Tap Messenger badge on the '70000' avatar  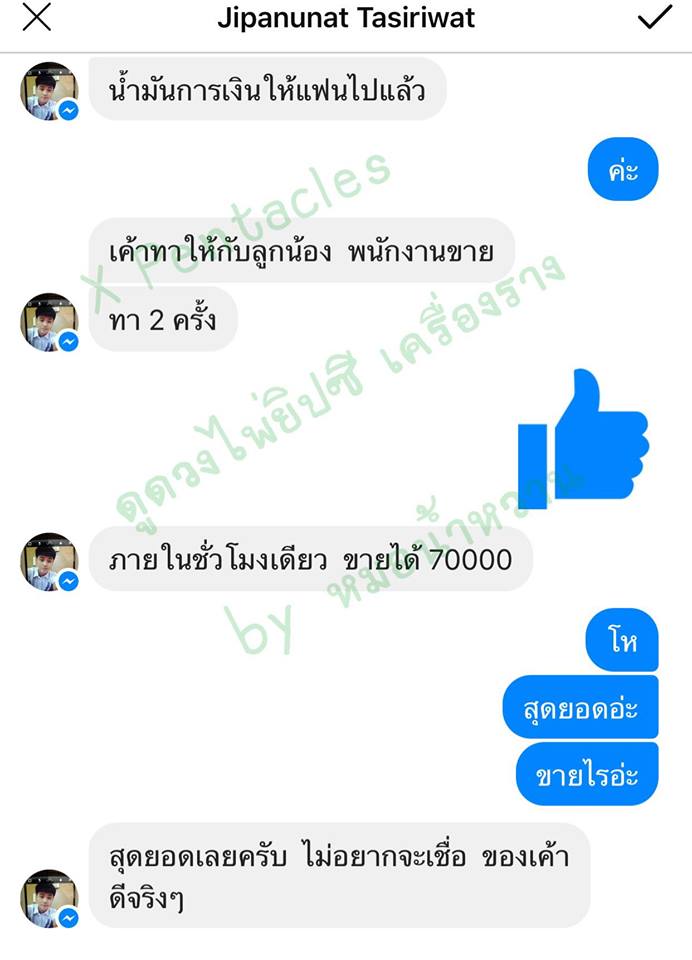click(69, 580)
